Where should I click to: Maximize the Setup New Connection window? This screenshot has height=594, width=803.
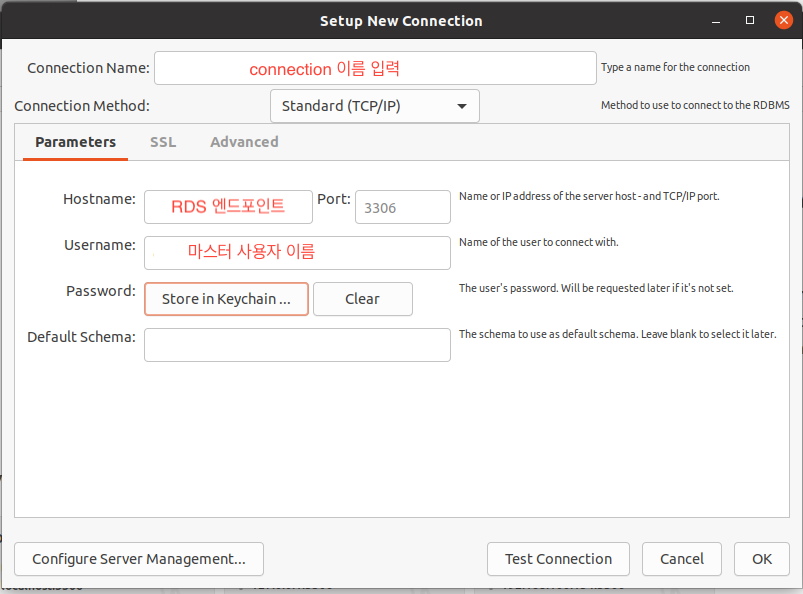tap(750, 20)
